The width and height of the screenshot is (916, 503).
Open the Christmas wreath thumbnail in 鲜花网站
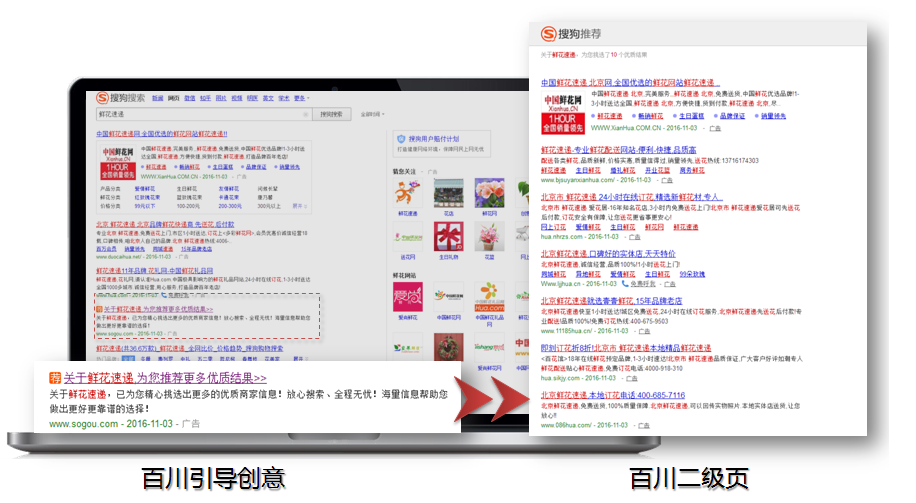click(x=448, y=347)
